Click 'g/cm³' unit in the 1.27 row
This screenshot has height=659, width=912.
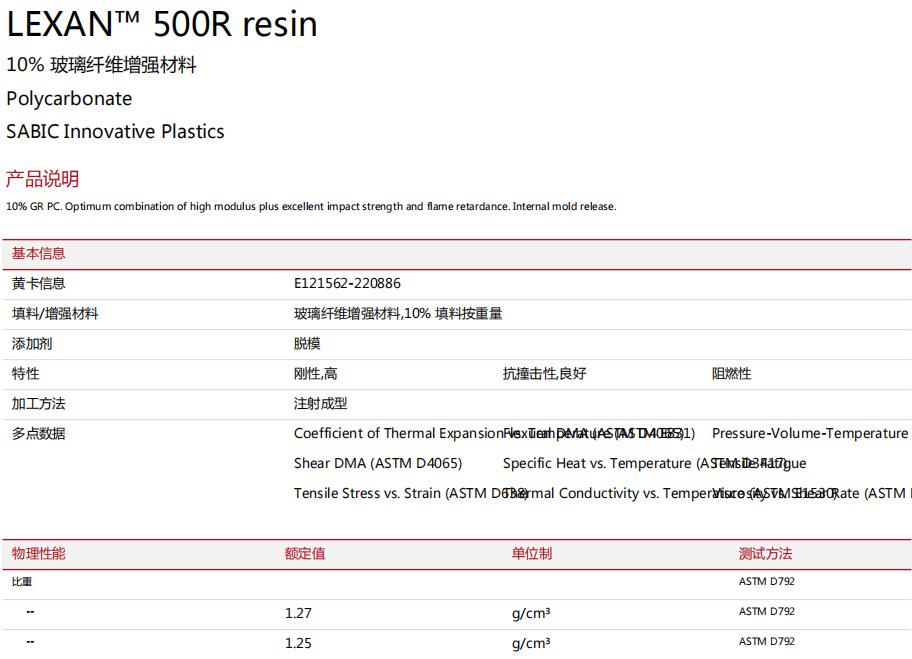[531, 614]
